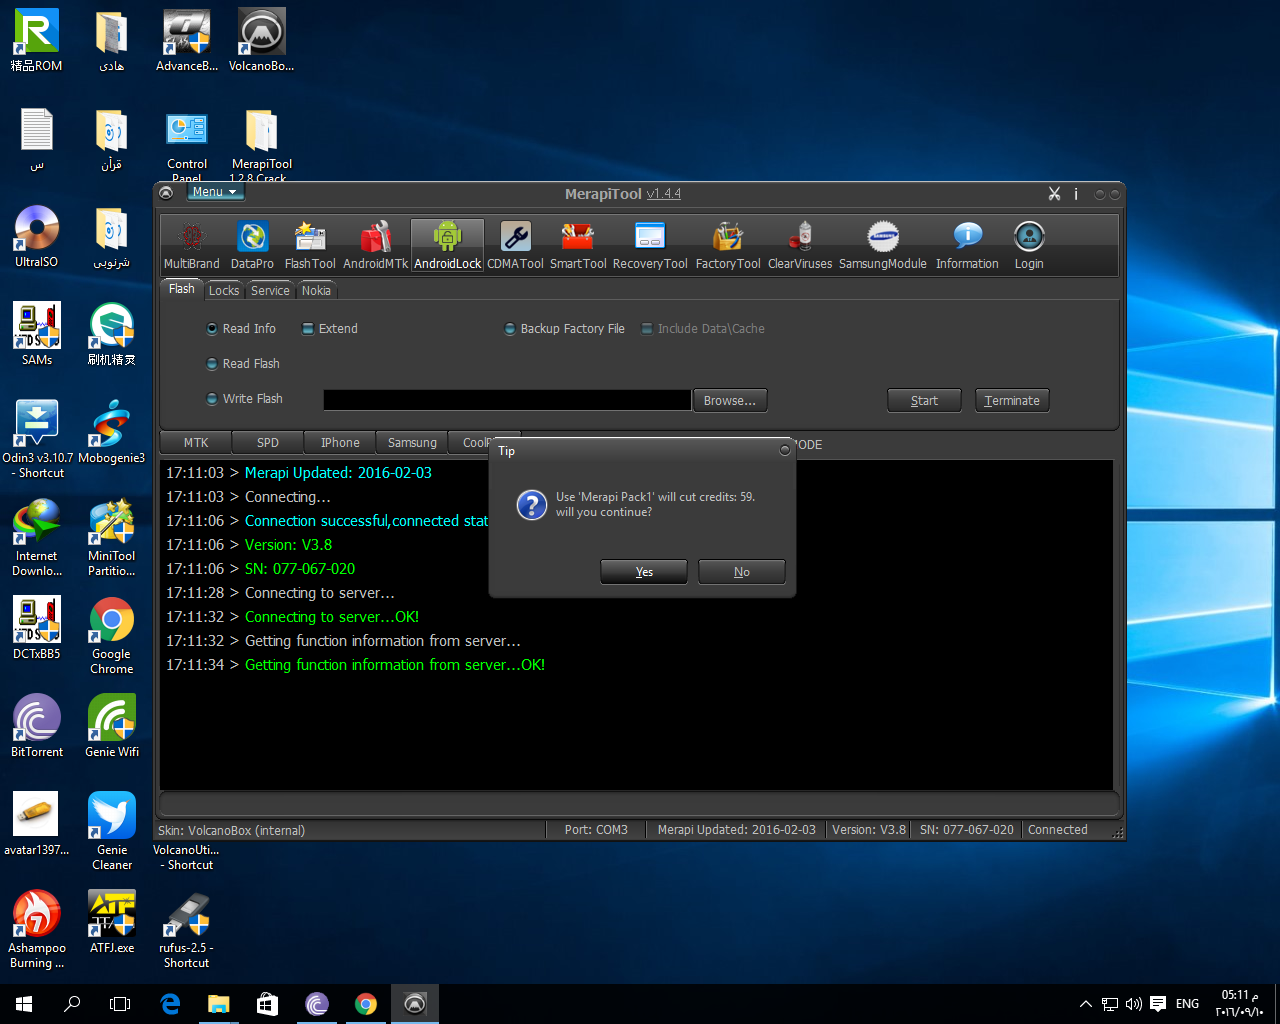Open the RecoveryTool module

(650, 246)
